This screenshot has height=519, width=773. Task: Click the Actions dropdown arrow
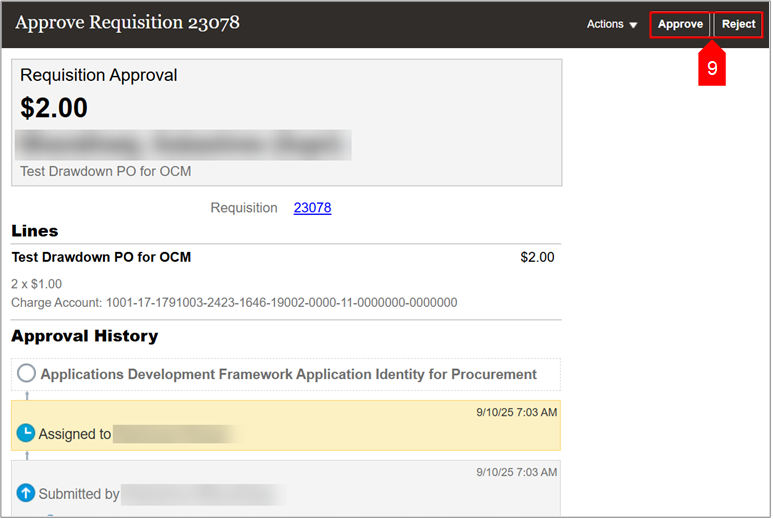(633, 25)
